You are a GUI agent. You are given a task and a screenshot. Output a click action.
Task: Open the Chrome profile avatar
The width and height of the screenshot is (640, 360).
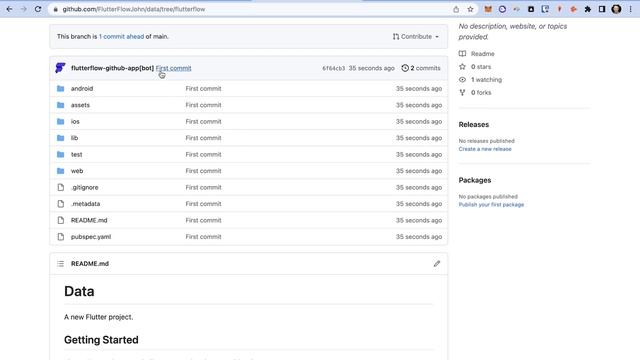point(616,9)
